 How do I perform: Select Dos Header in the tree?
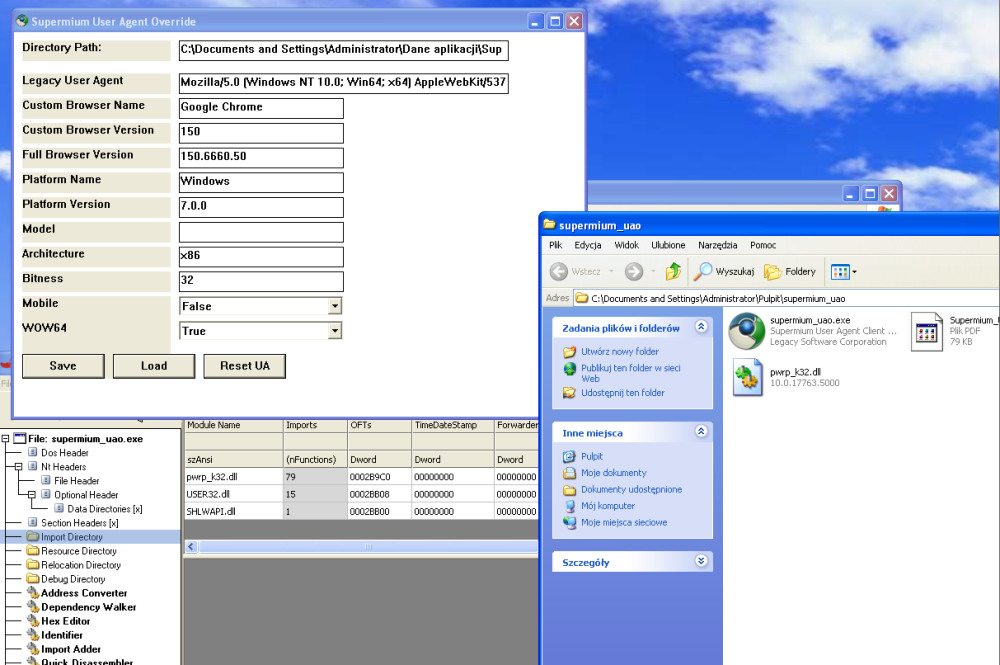click(64, 453)
